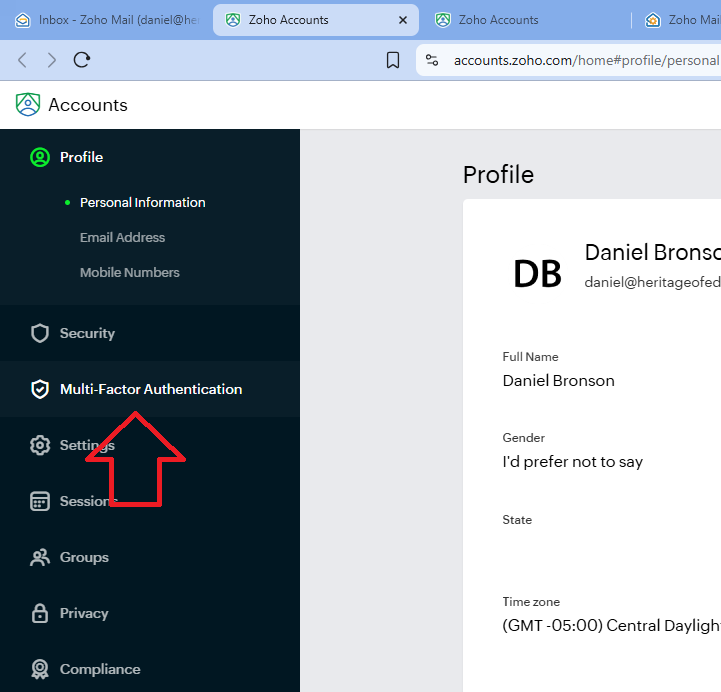This screenshot has height=692, width=721.
Task: Reload the current page
Action: click(82, 60)
